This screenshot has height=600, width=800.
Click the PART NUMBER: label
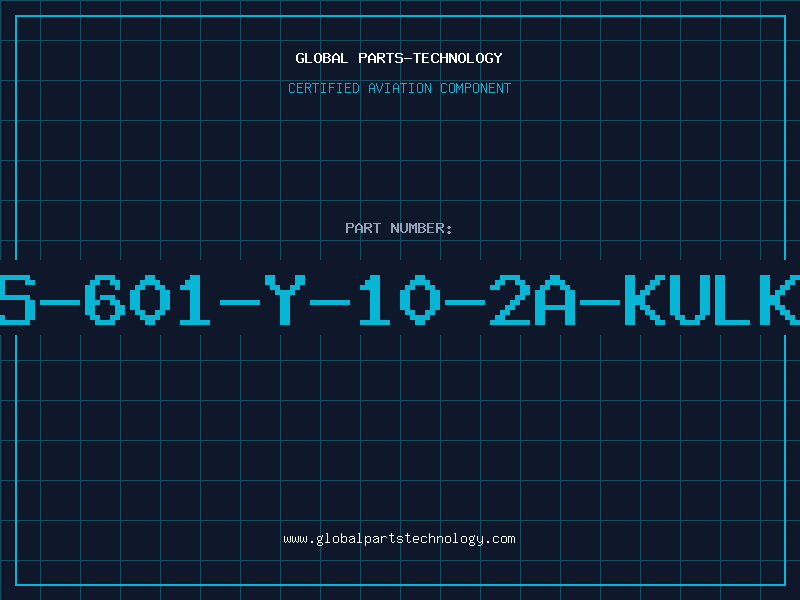399,228
